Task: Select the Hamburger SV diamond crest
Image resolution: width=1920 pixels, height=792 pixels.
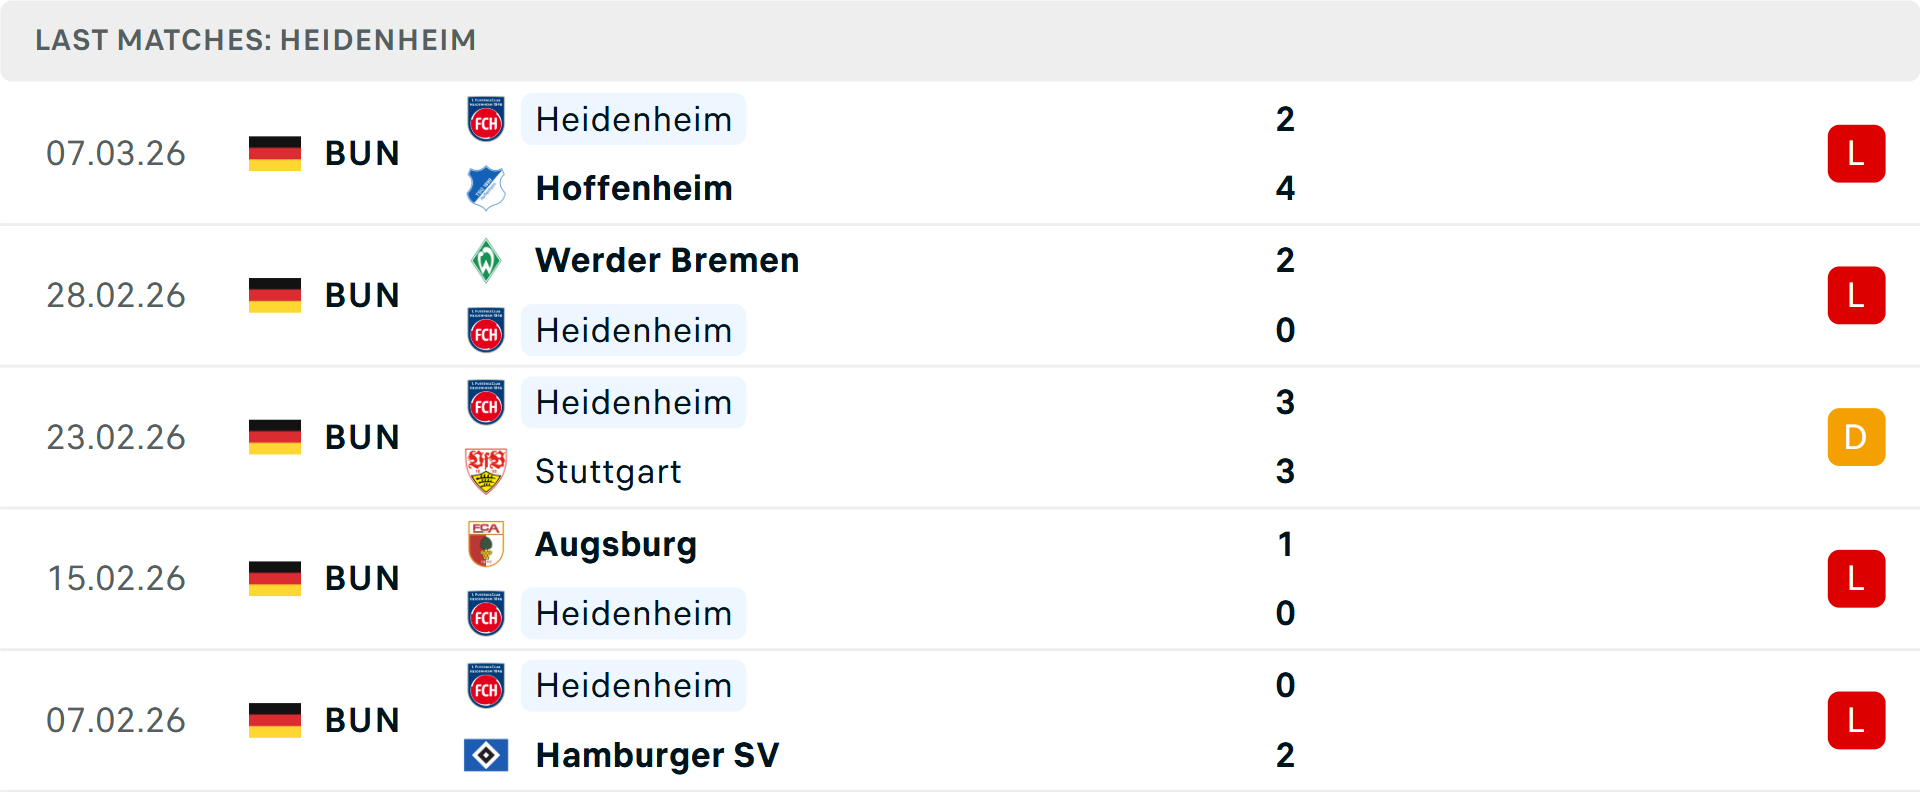Action: pyautogui.click(x=486, y=756)
